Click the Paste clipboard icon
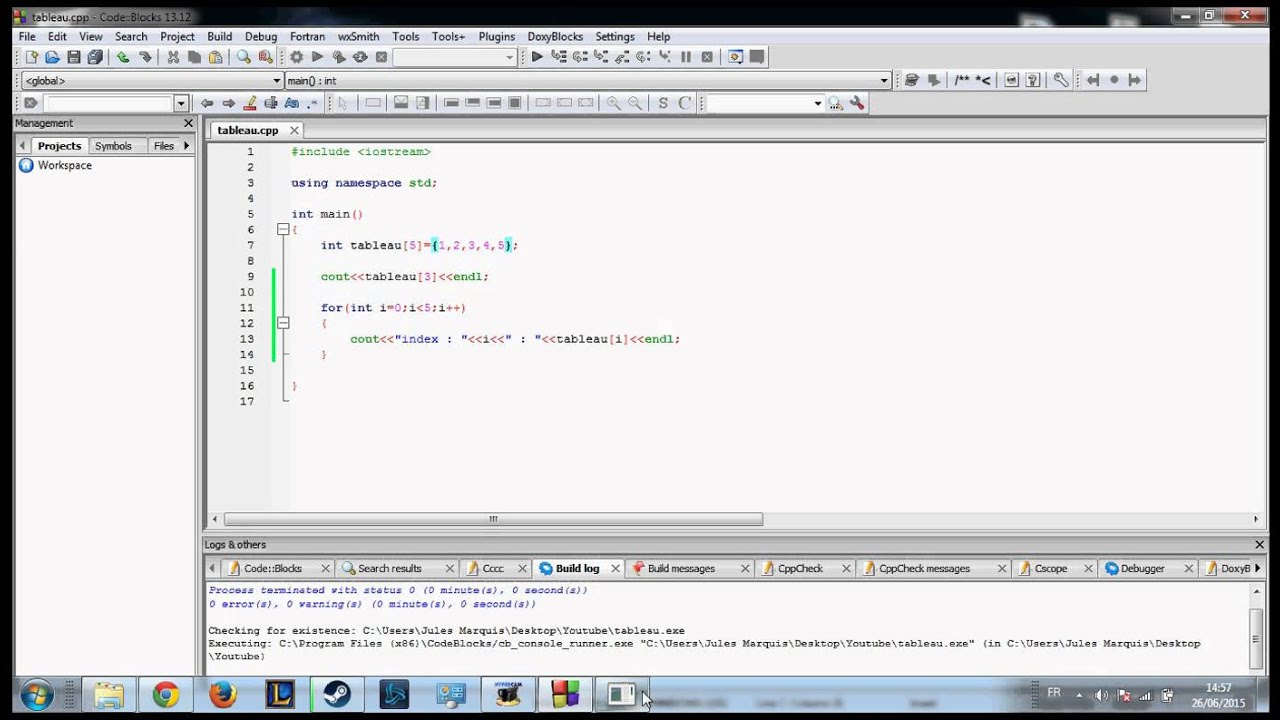Screen dimensions: 1280x720 215,57
